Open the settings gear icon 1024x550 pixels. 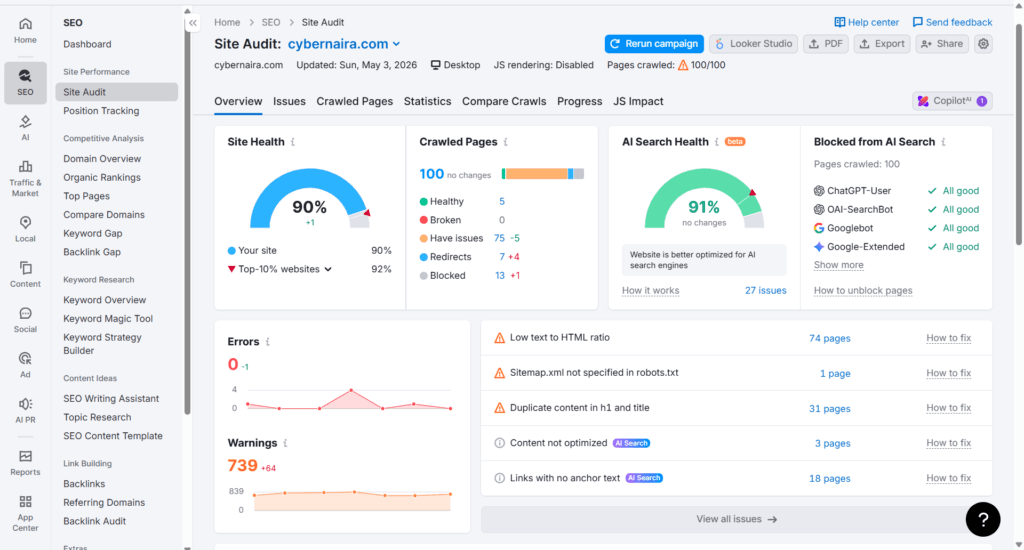coord(983,44)
